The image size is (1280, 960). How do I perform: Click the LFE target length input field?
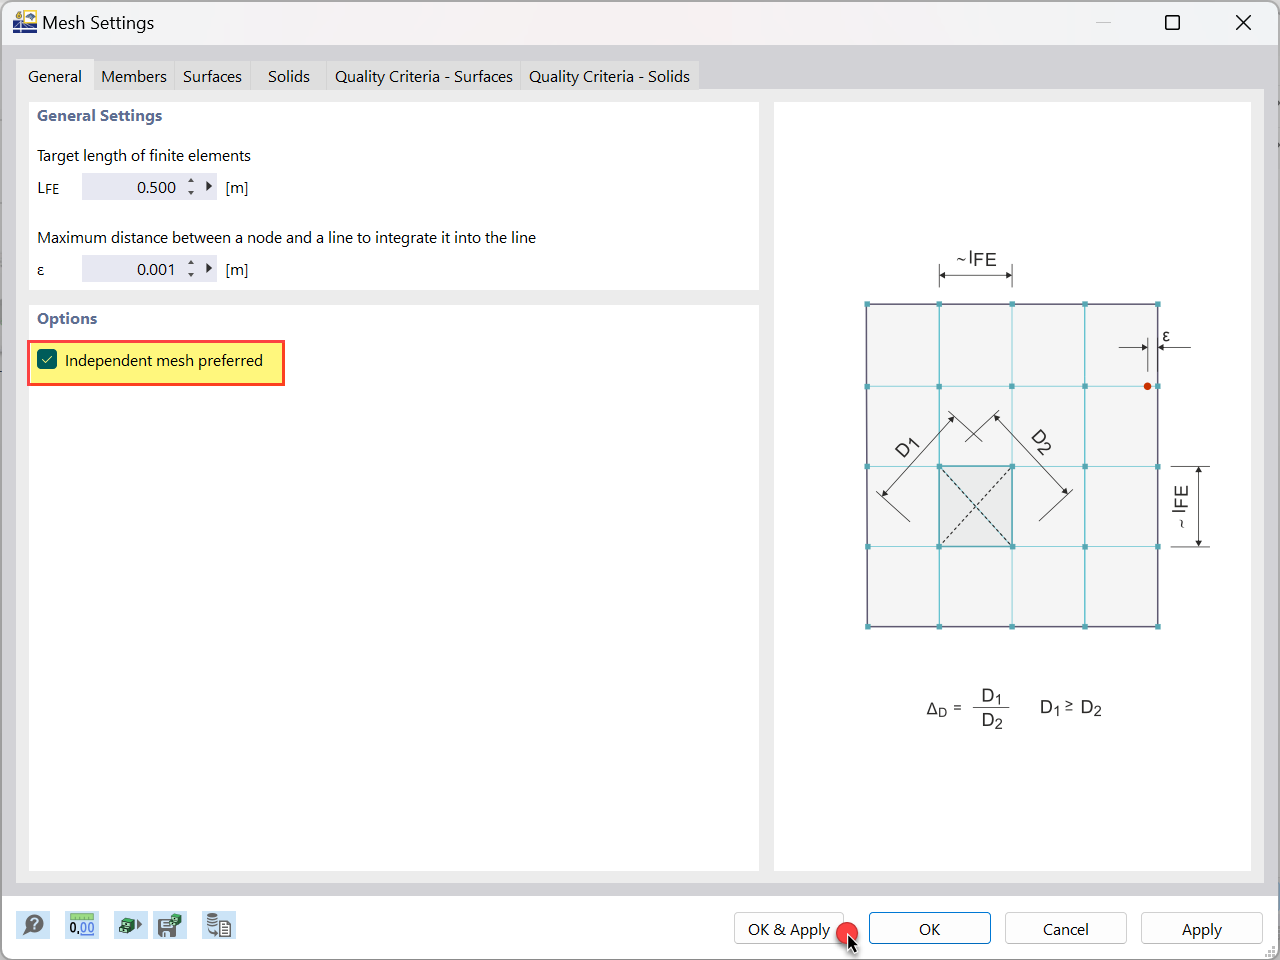[140, 186]
